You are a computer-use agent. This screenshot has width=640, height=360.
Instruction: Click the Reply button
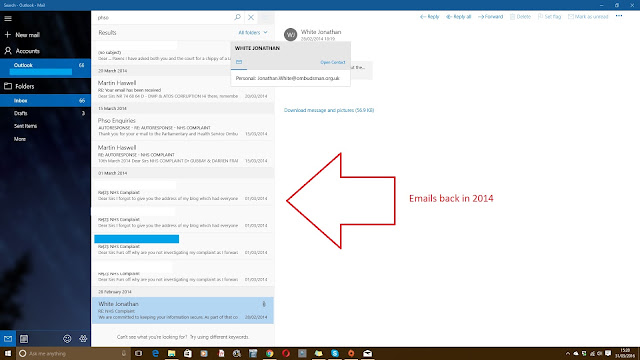click(429, 17)
